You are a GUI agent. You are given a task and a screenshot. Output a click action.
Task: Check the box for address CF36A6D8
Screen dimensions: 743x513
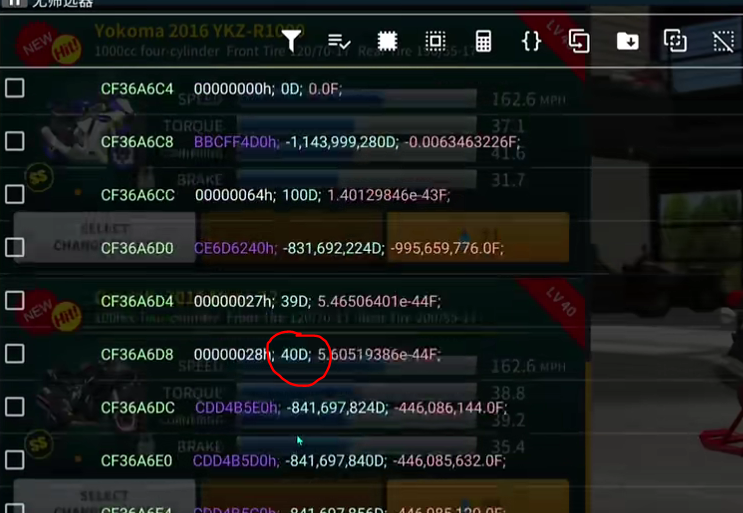pos(15,353)
